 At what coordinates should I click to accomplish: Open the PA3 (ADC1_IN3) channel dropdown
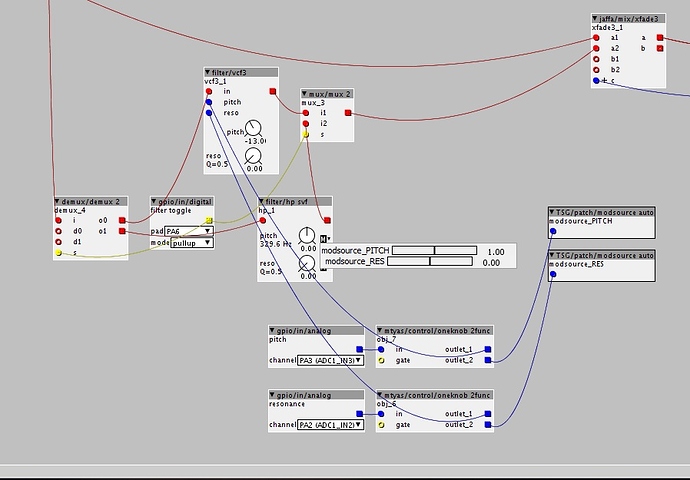click(330, 360)
